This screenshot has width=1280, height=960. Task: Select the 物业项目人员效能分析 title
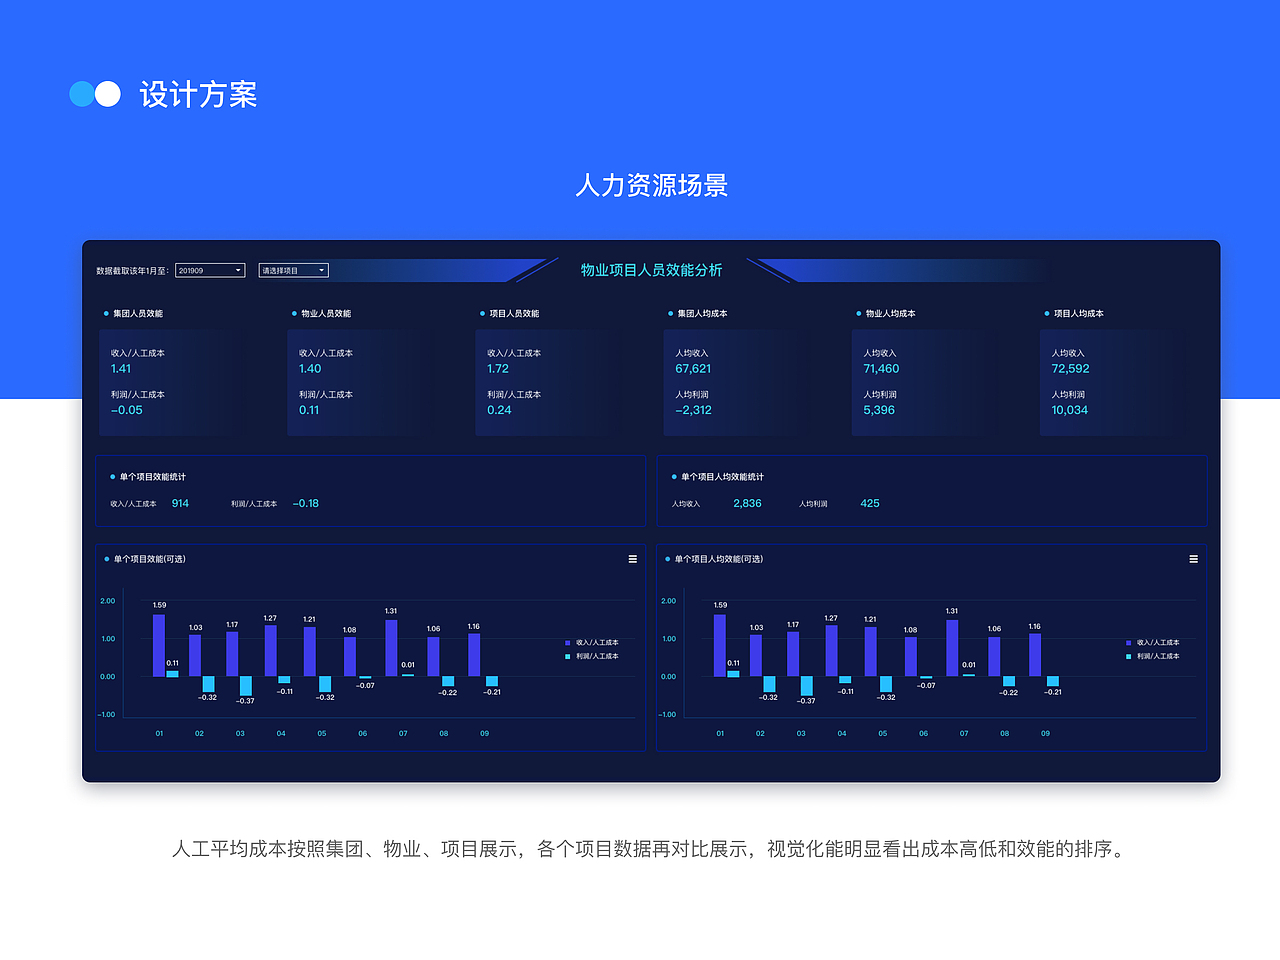point(649,269)
